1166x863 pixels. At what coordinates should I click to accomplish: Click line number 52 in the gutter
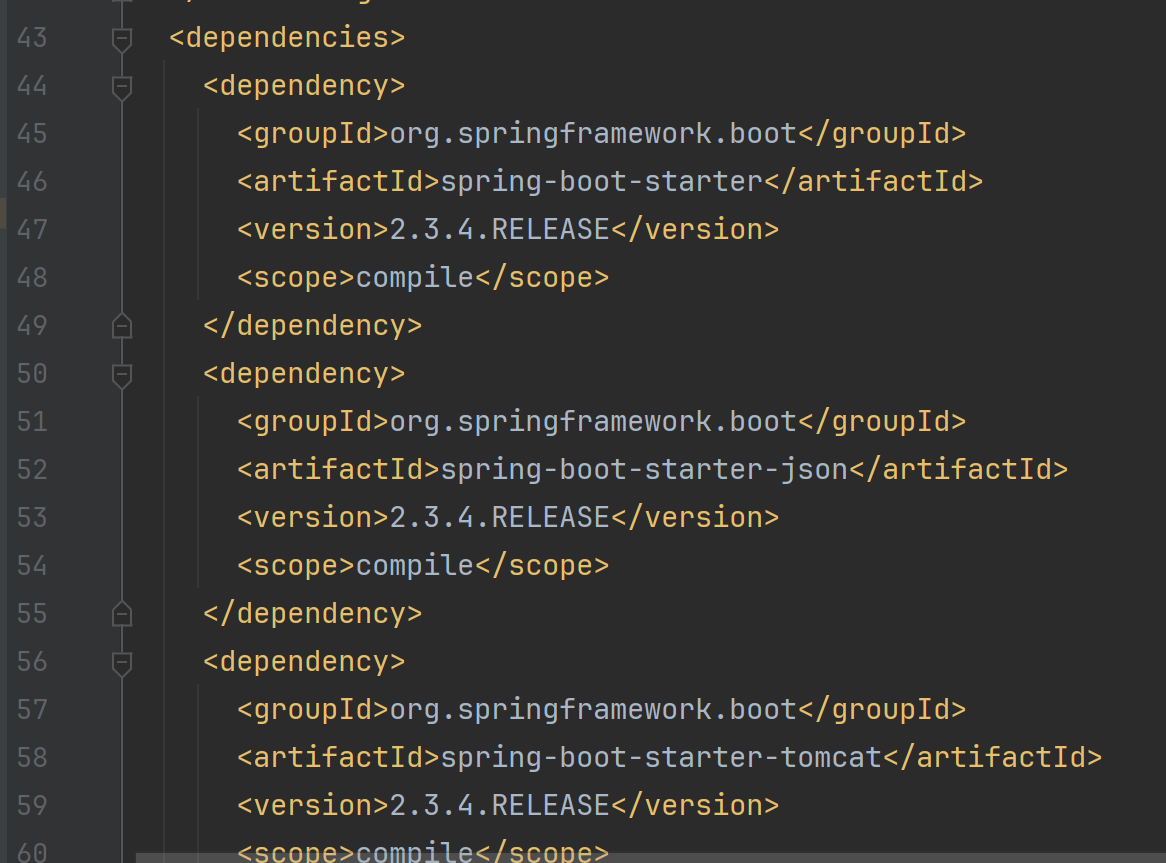tap(32, 470)
